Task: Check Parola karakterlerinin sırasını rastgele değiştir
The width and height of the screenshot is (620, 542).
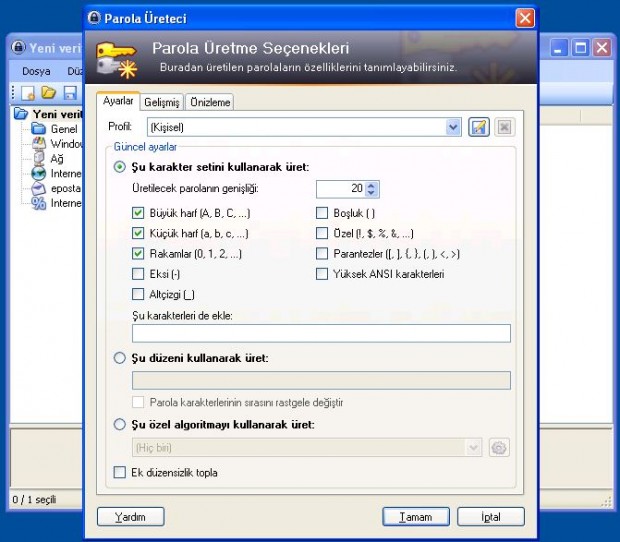Action: pos(138,402)
